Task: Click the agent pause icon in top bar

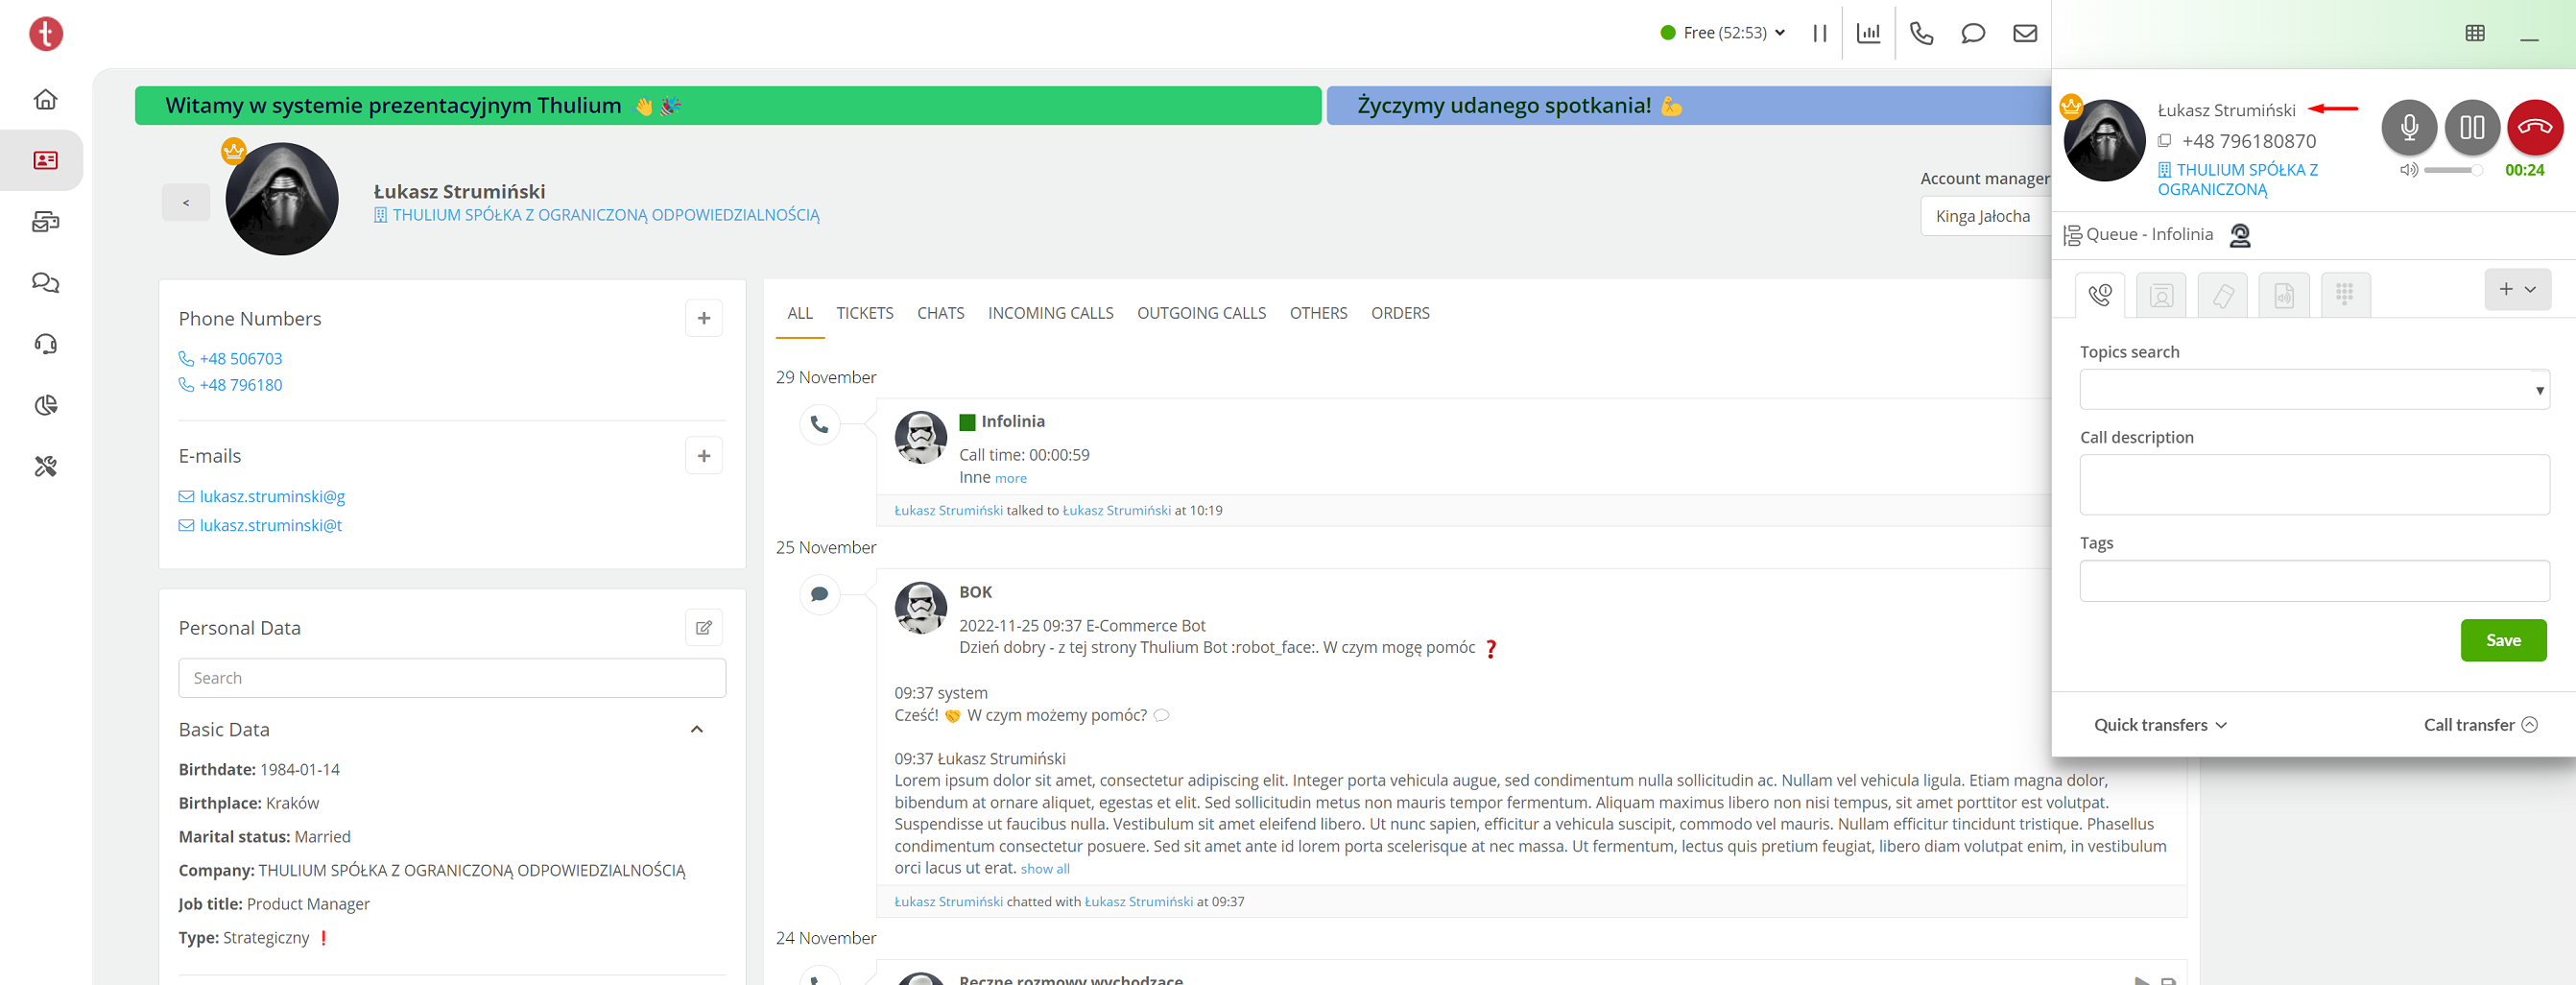Action: pyautogui.click(x=1820, y=33)
